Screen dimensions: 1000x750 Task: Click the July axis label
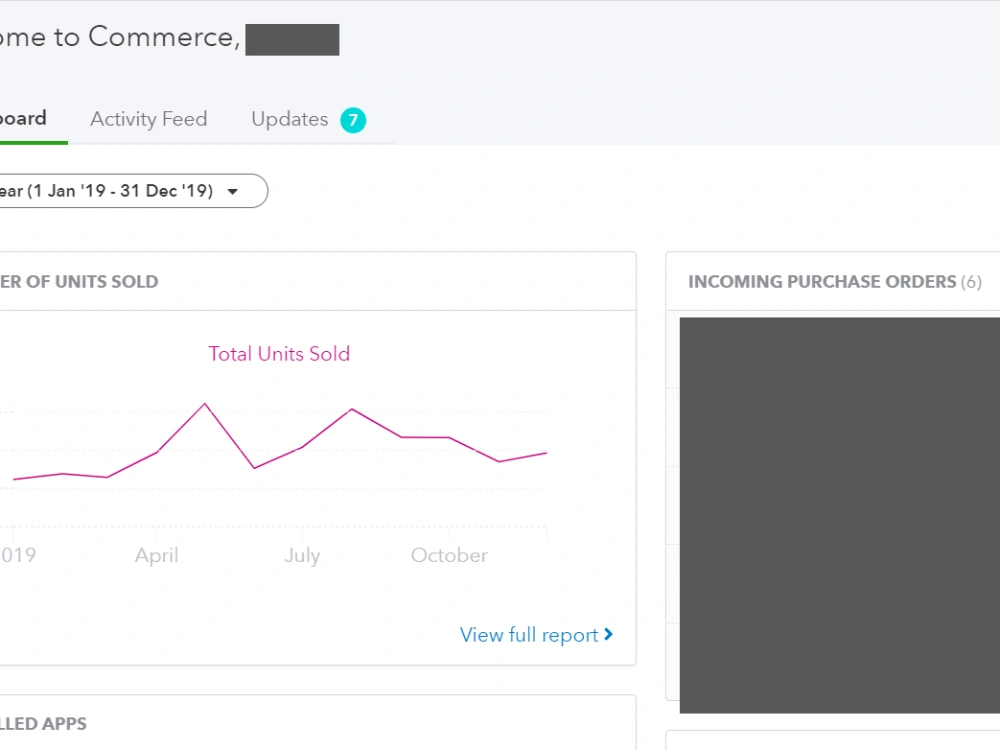tap(302, 555)
